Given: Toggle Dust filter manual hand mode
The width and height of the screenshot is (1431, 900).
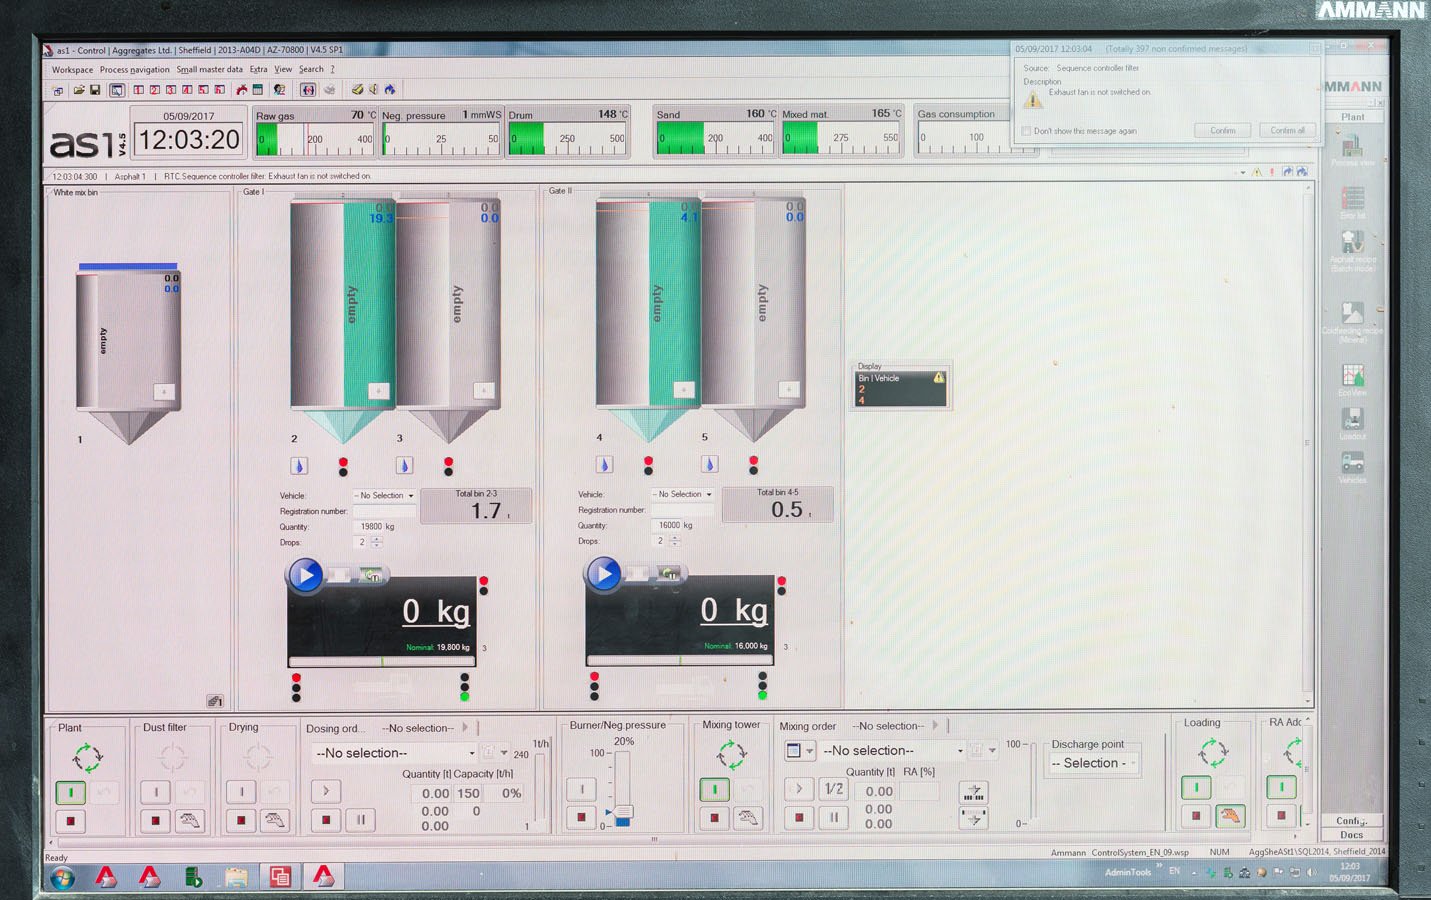Looking at the screenshot, I should click(190, 821).
